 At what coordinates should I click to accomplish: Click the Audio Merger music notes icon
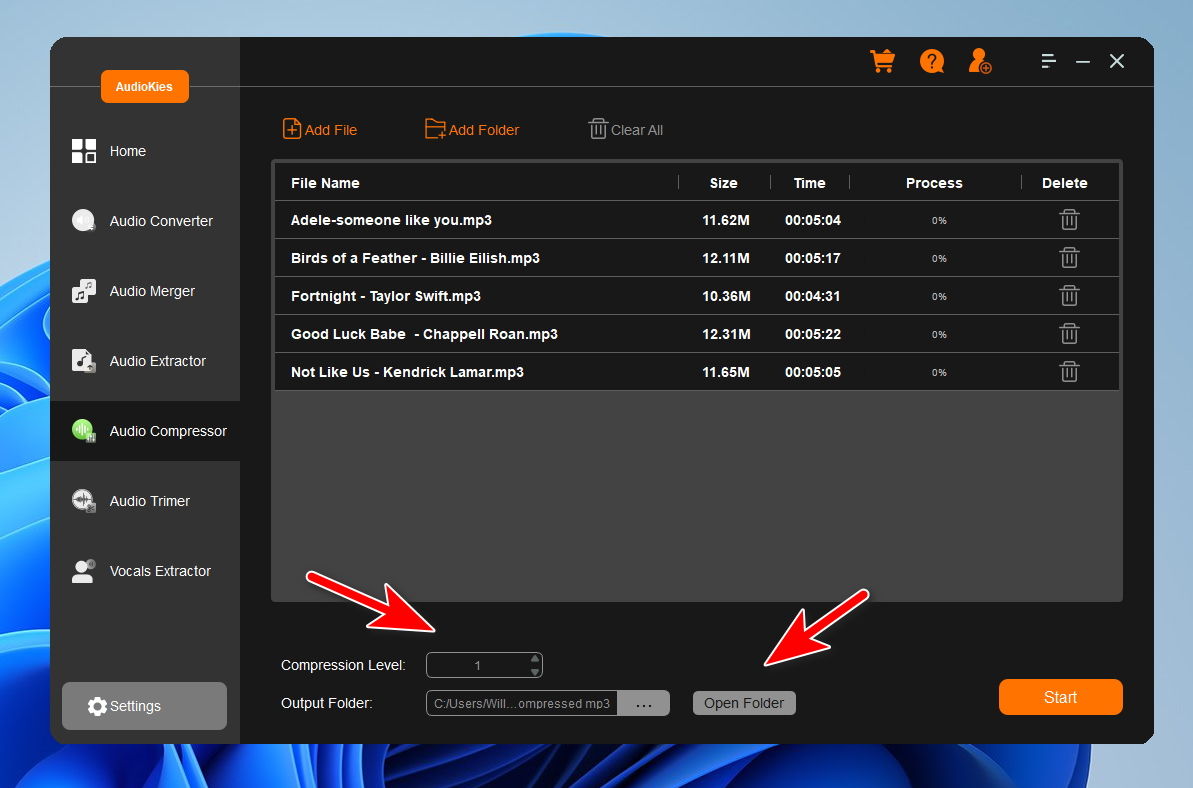tap(84, 291)
